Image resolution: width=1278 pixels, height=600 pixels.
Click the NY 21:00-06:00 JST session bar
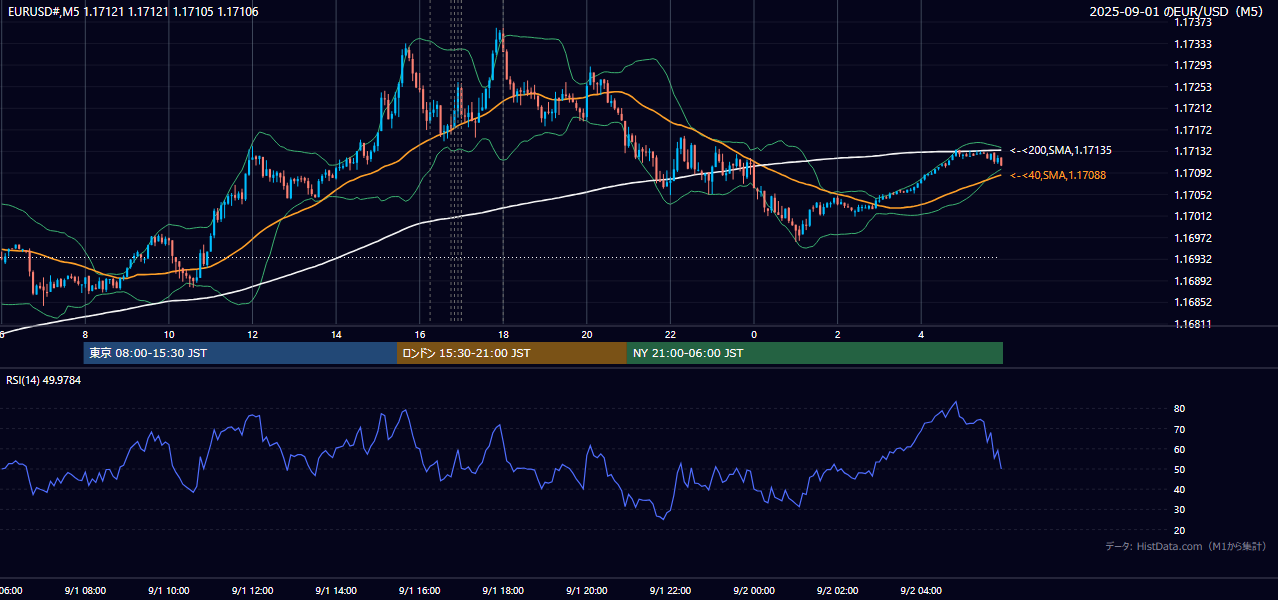coord(815,353)
